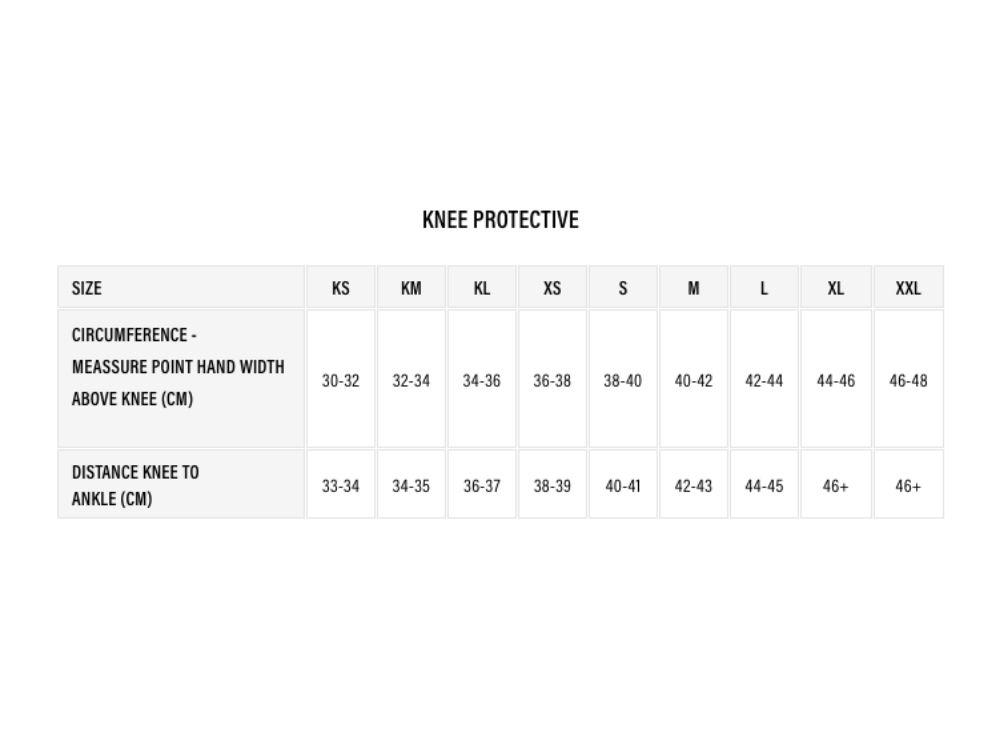Select the XL size column header
Image resolution: width=1000 pixels, height=750 pixels.
(x=835, y=288)
